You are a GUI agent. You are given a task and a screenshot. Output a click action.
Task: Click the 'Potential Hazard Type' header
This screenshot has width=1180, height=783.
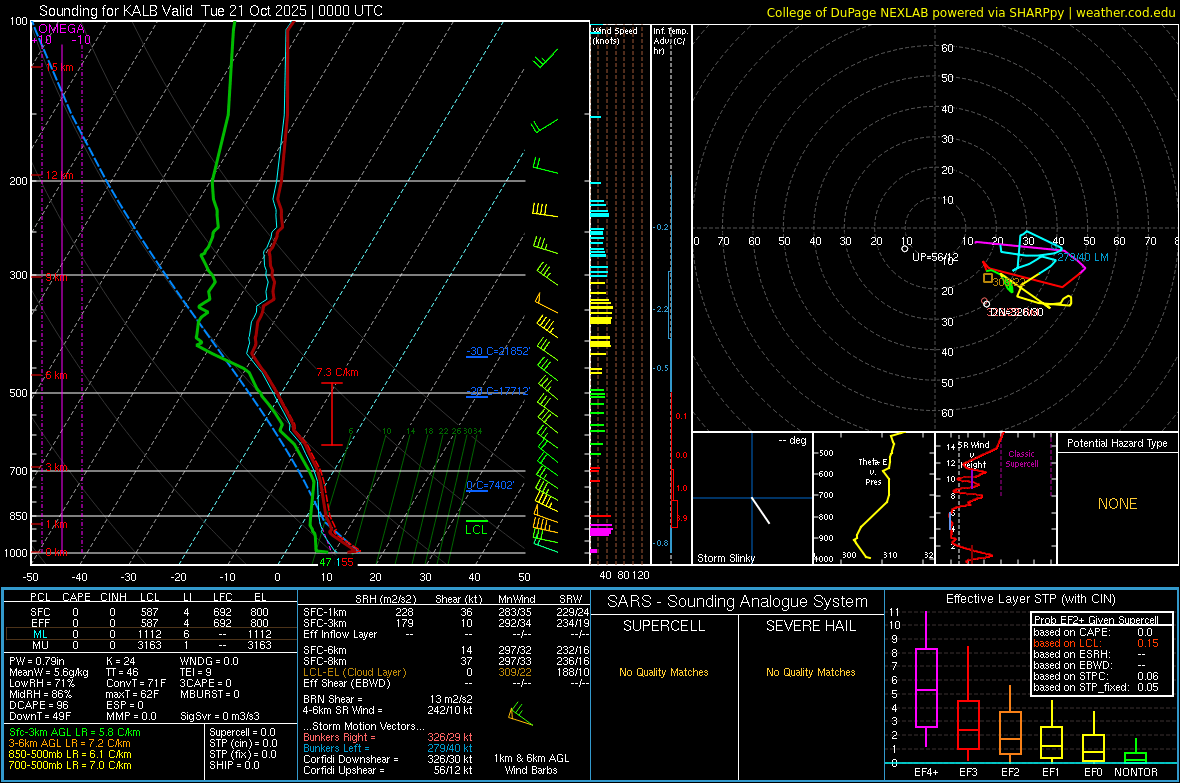click(x=1117, y=443)
